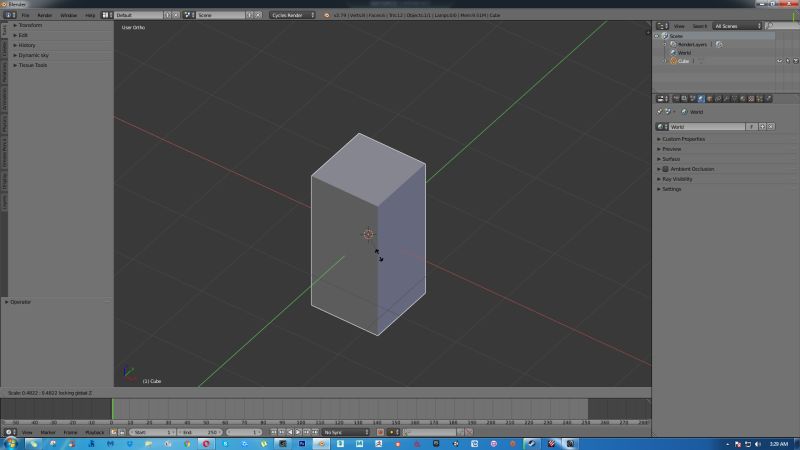Switch to Modifiers properties tab icon
800x450 pixels.
[726, 98]
